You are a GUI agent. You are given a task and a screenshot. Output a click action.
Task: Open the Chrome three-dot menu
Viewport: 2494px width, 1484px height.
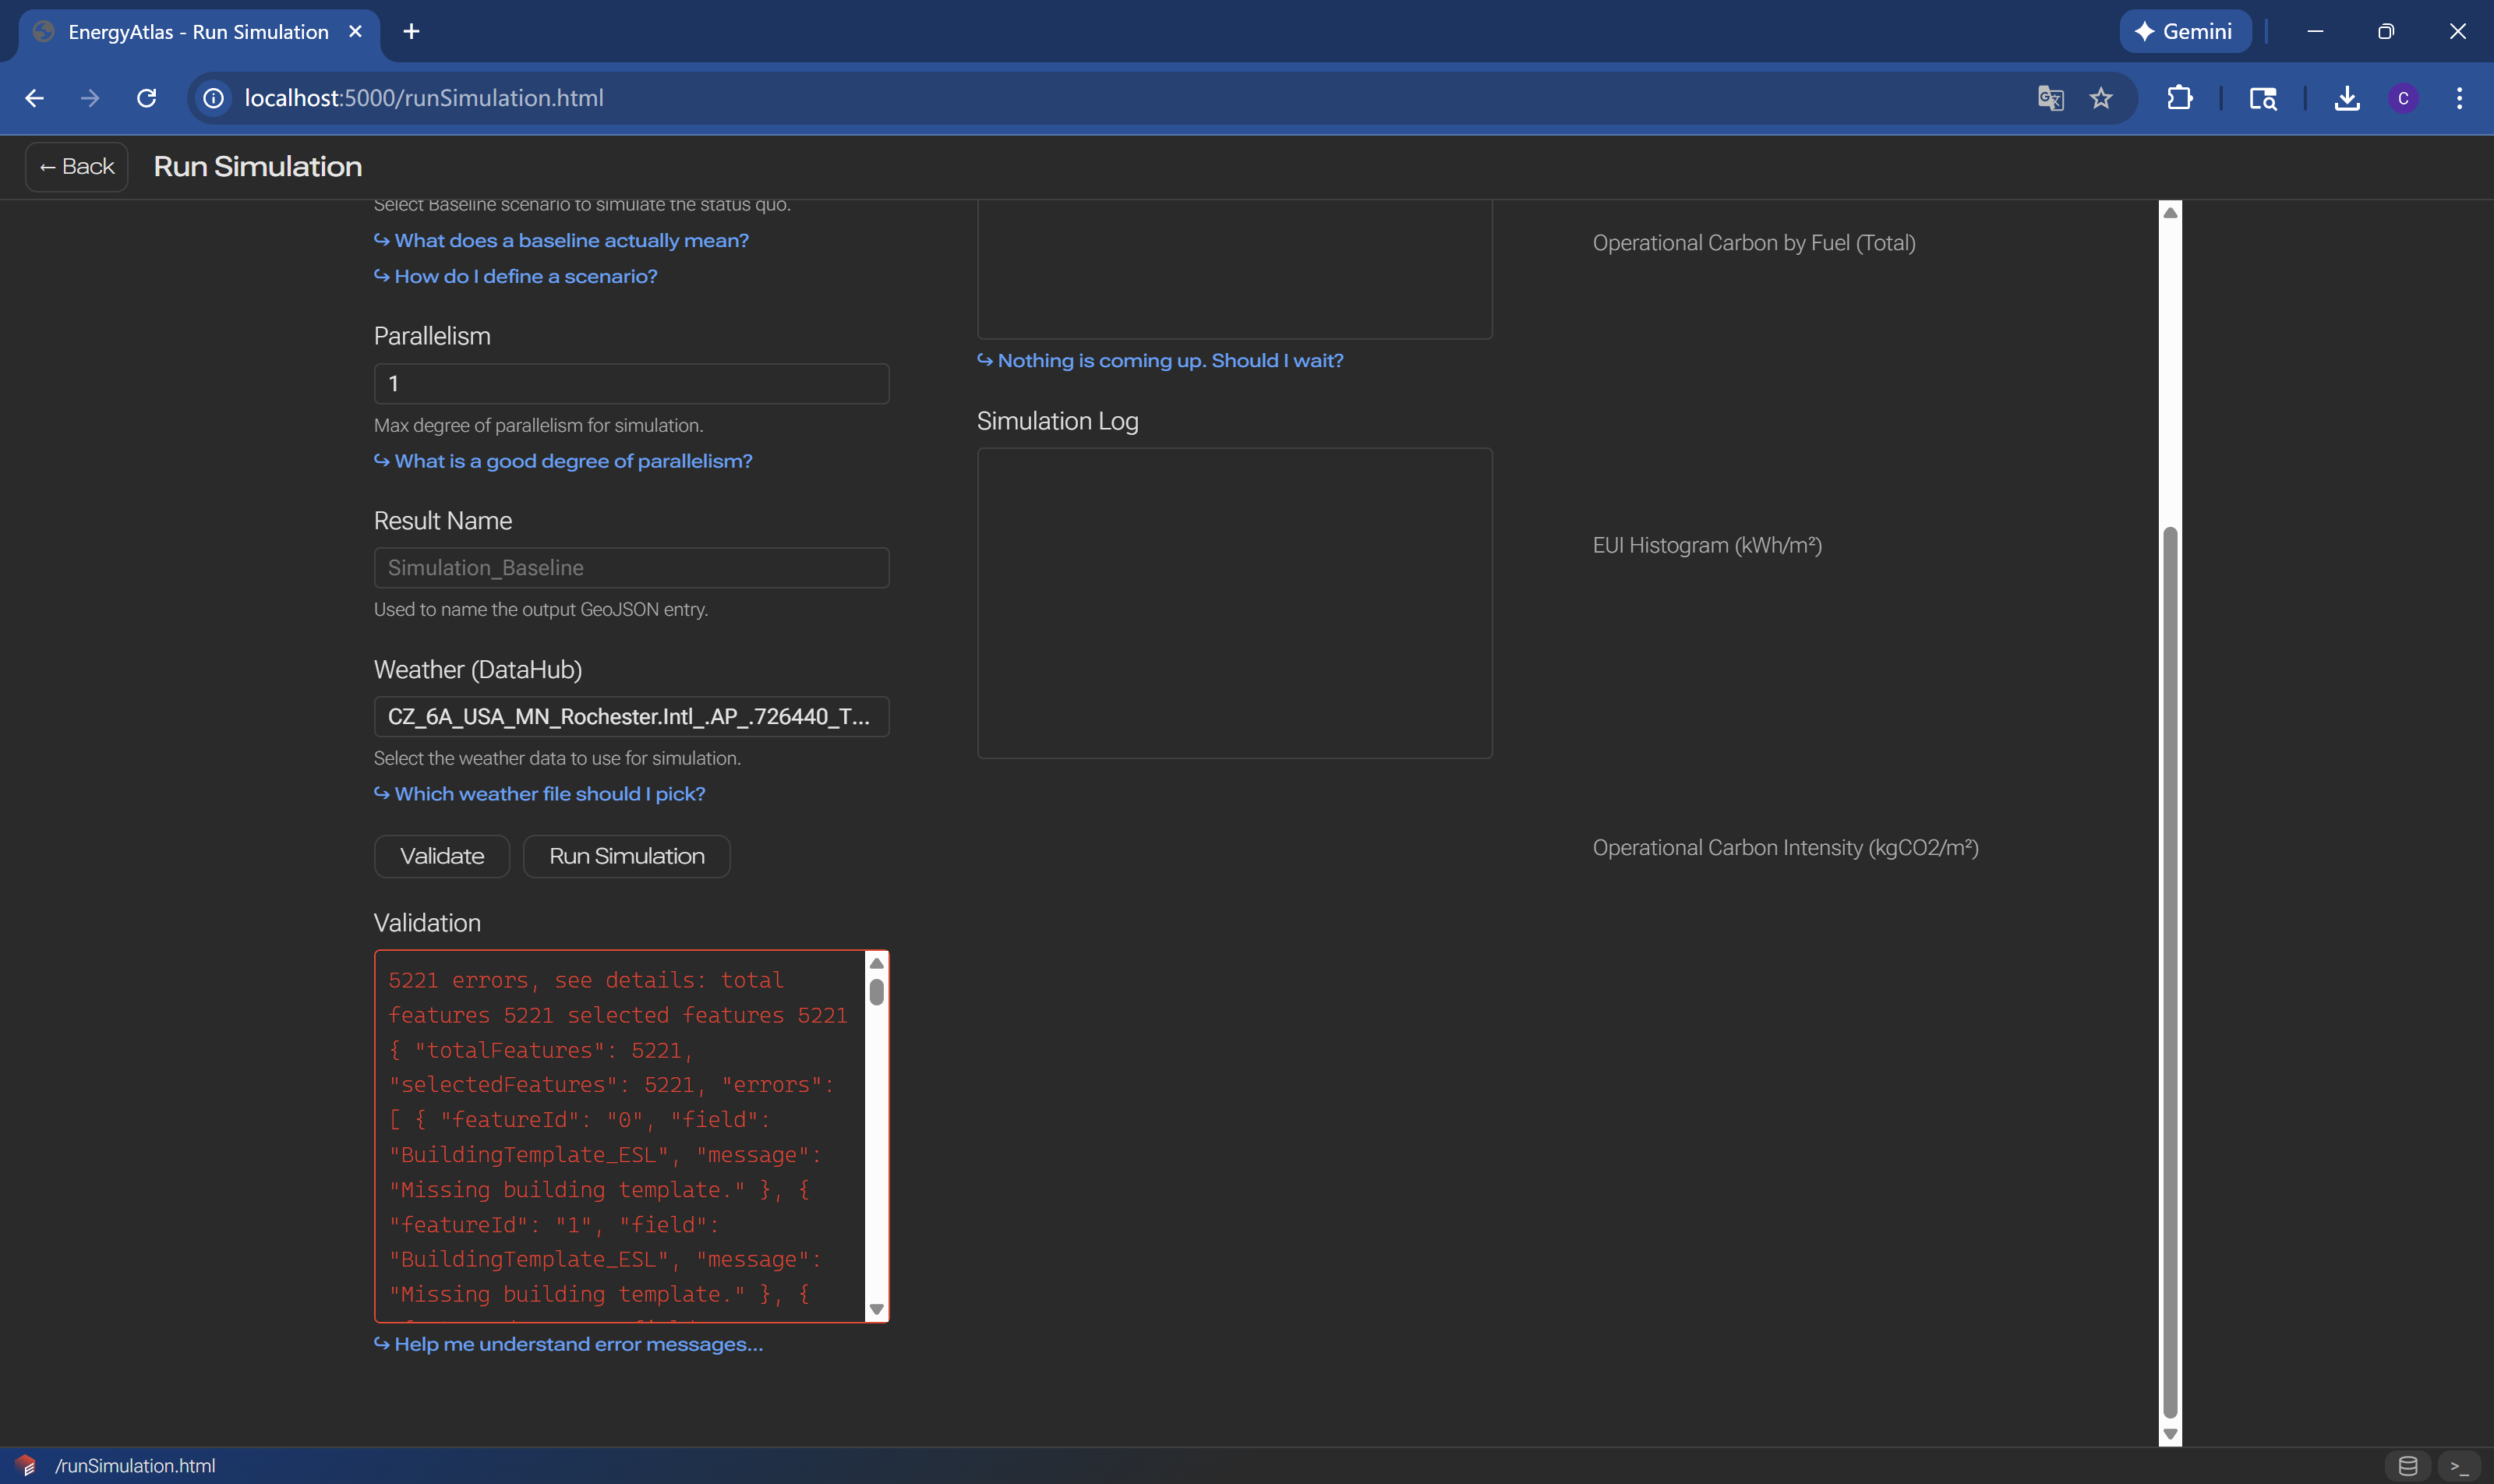click(x=2459, y=98)
